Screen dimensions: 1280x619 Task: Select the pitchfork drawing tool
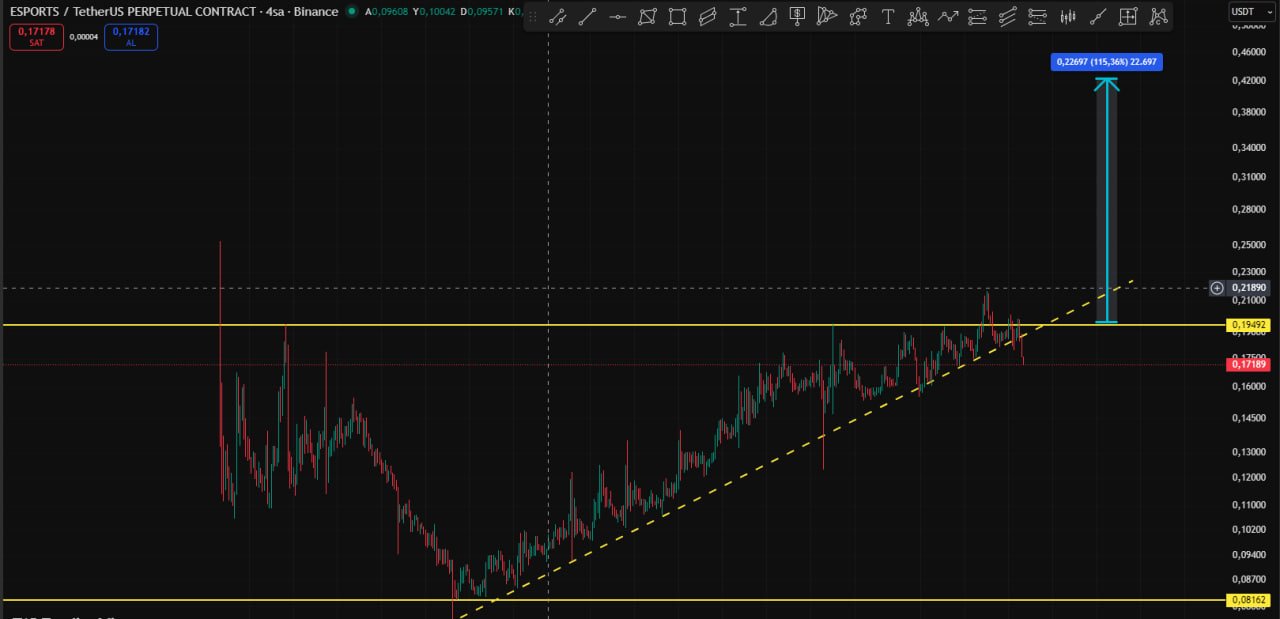(x=827, y=16)
